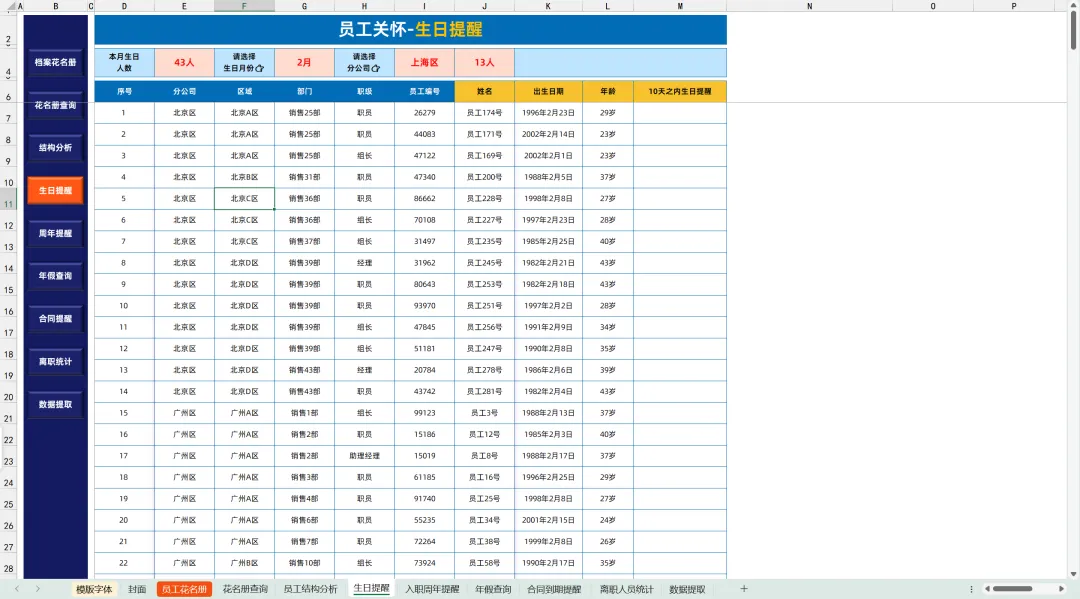This screenshot has width=1080, height=599.
Task: Click vertical scrollbar down arrow
Action: [x=1073, y=574]
